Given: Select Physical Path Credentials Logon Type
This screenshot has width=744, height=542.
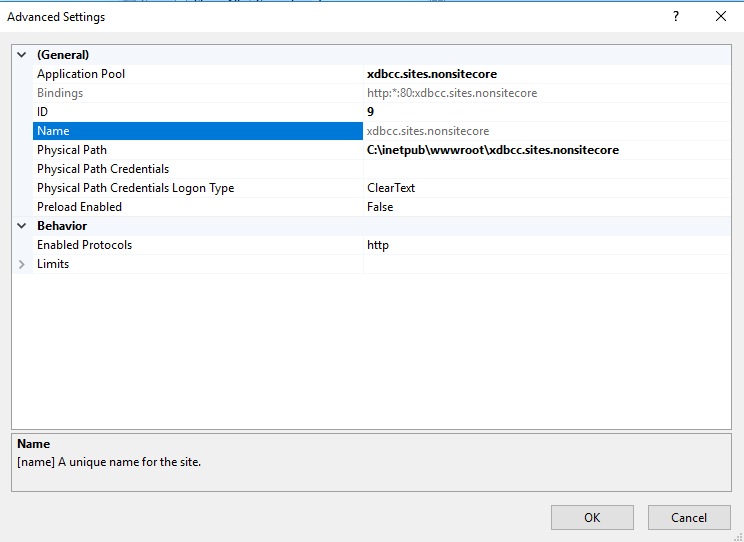Looking at the screenshot, I should point(135,188).
